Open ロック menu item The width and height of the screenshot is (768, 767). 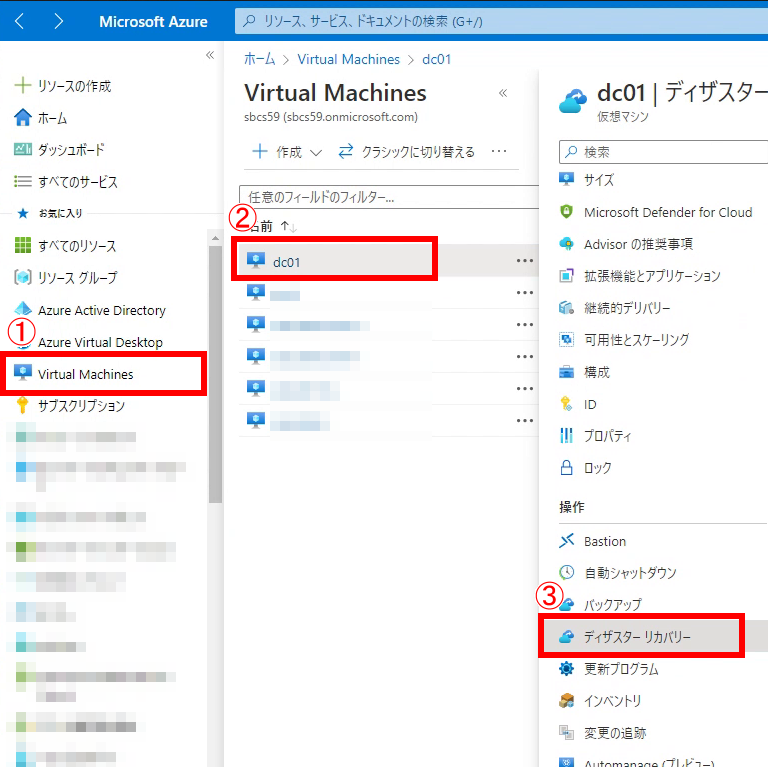click(x=585, y=468)
